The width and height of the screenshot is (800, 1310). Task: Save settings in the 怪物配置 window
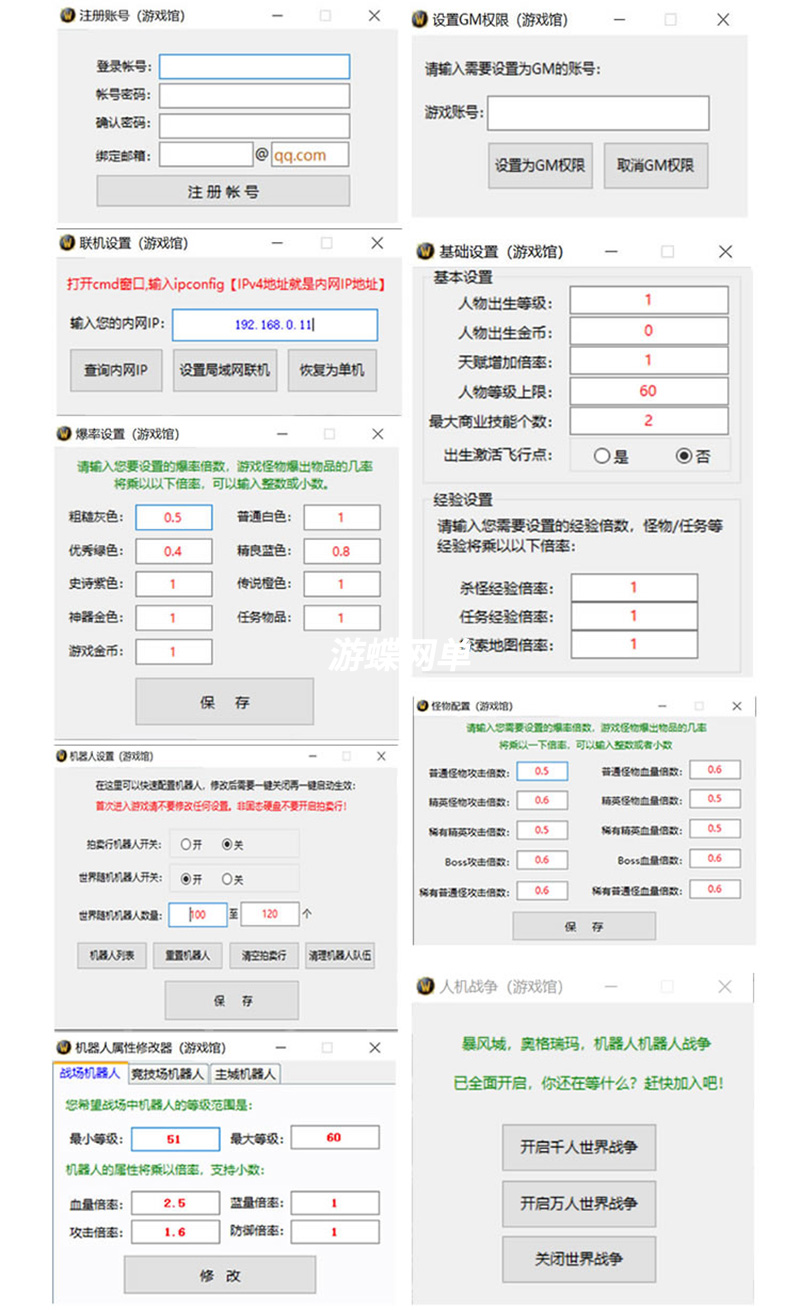(x=584, y=926)
